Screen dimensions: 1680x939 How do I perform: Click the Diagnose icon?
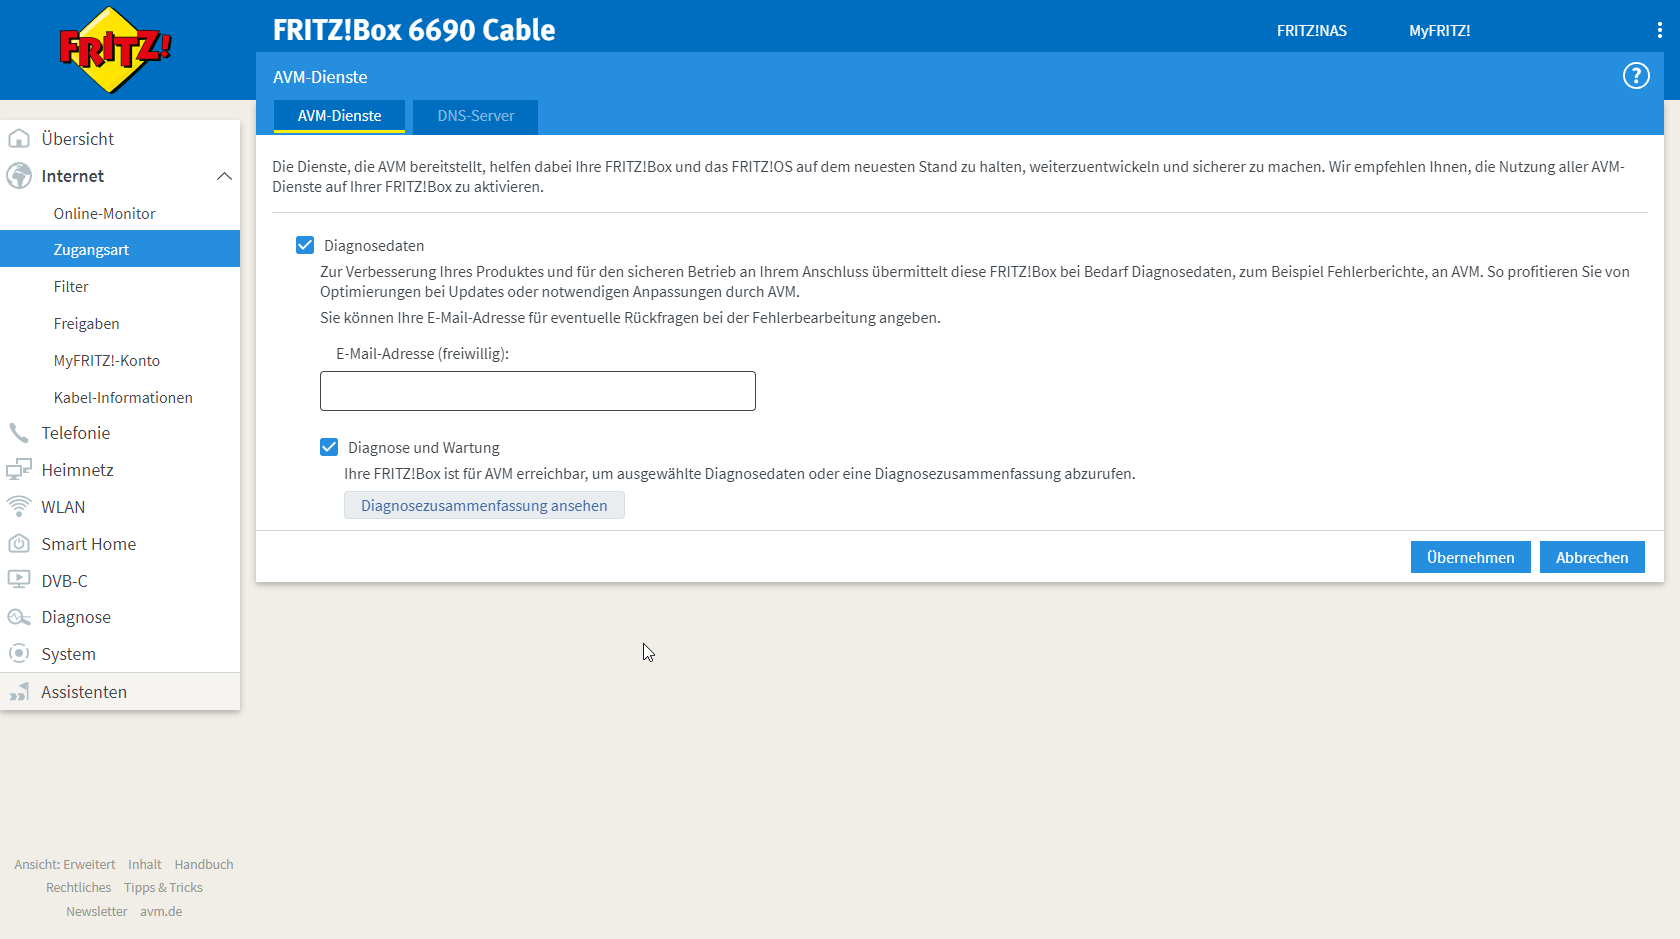pos(19,617)
